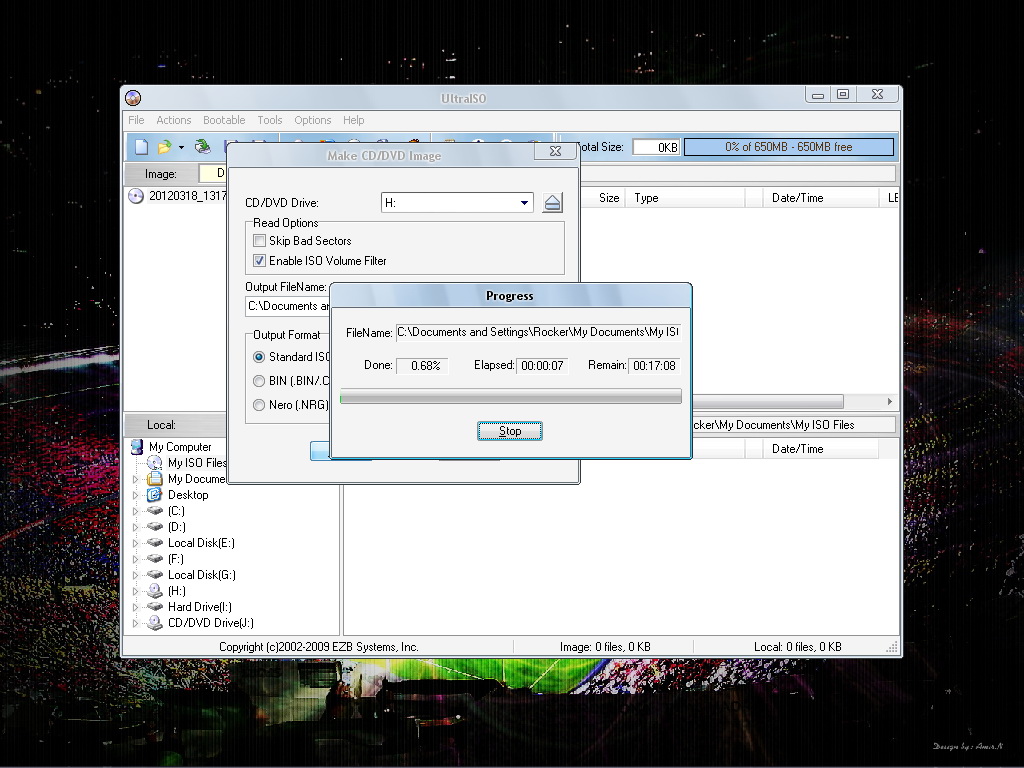
Task: Click the Output FileName path field
Action: (x=288, y=306)
